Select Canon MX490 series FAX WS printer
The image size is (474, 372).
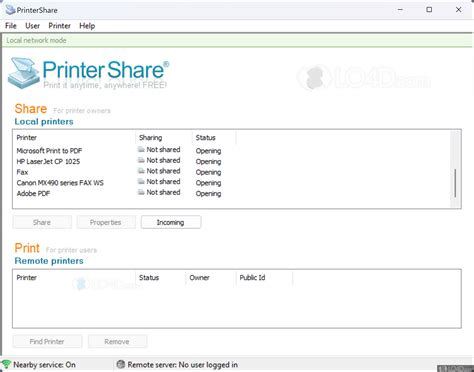[60, 183]
